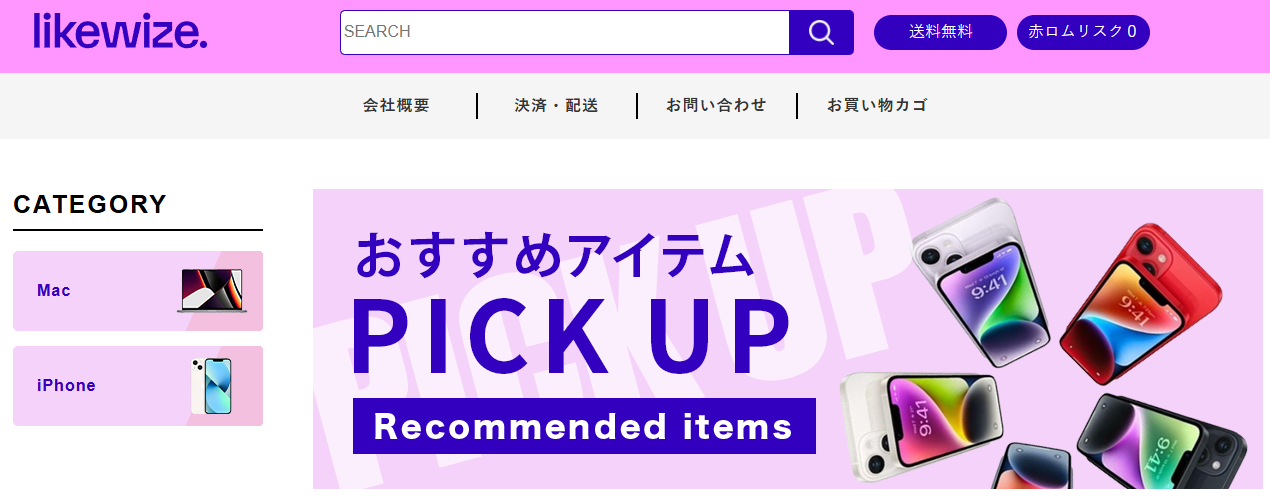
Task: View the お買い物カゴ shopping cart
Action: pyautogui.click(x=877, y=105)
